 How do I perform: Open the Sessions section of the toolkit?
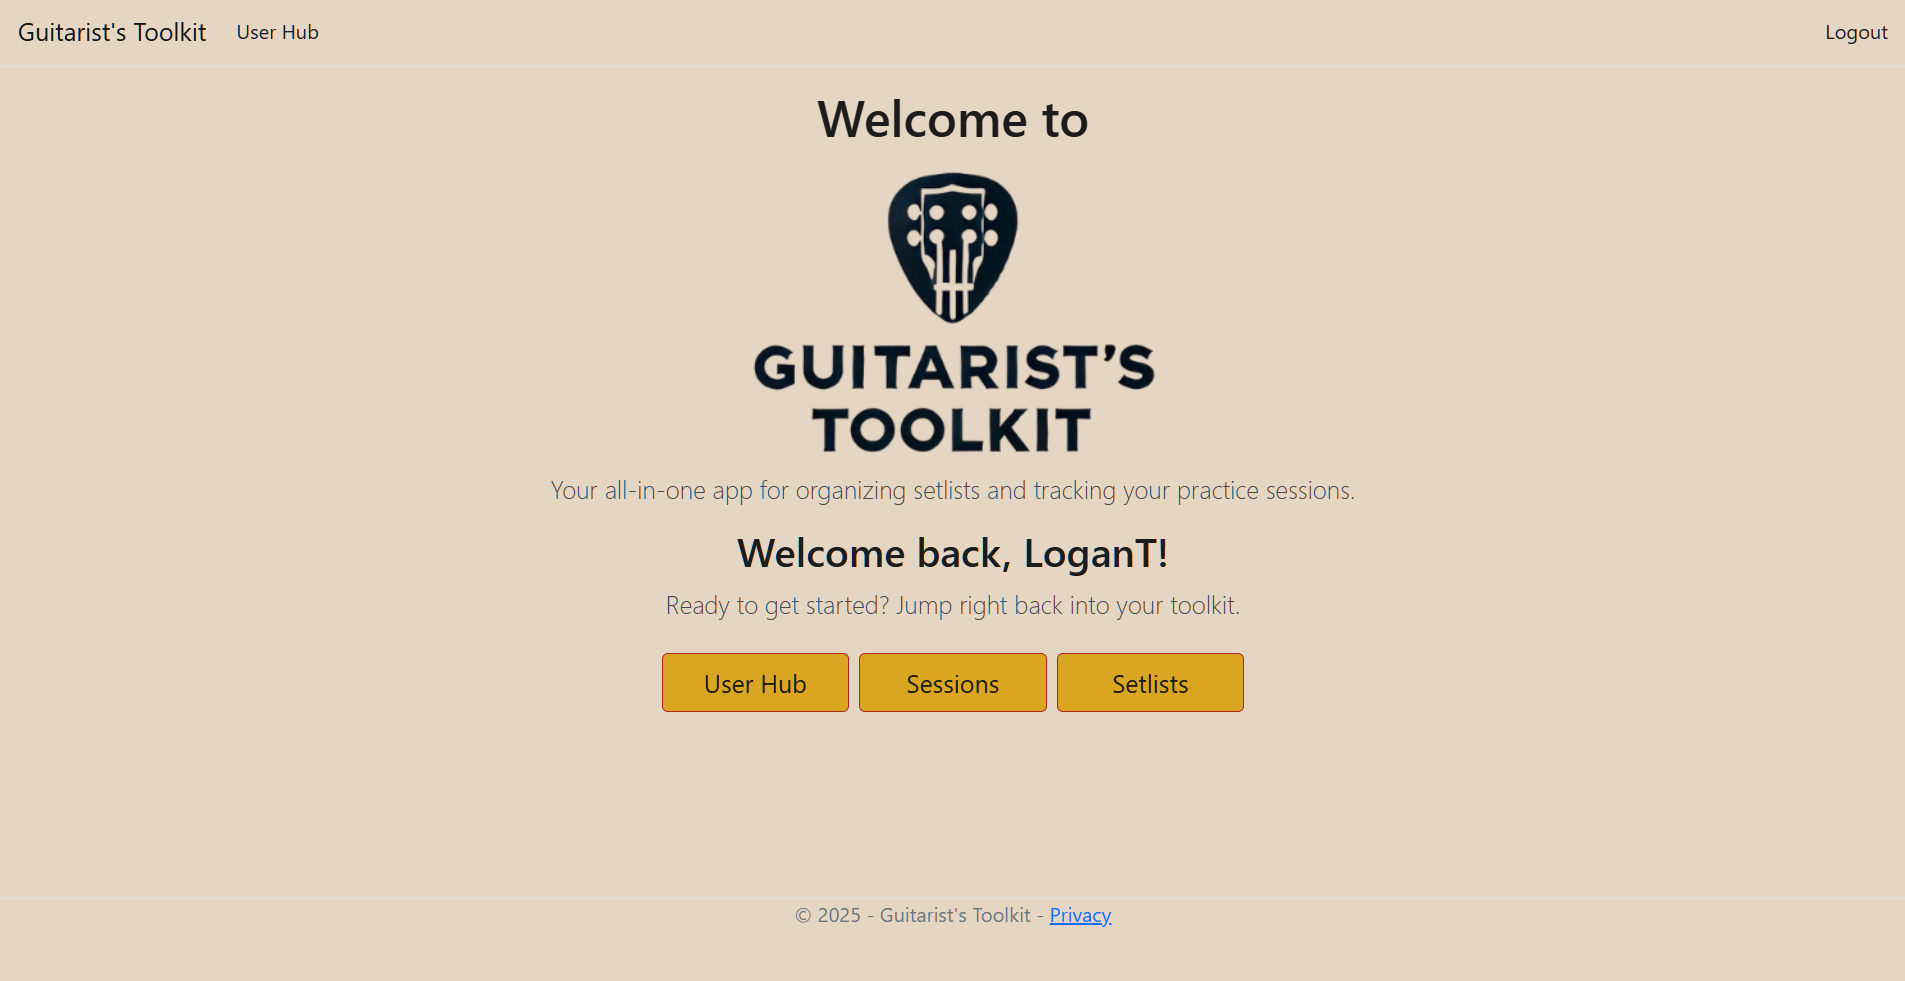pyautogui.click(x=951, y=683)
